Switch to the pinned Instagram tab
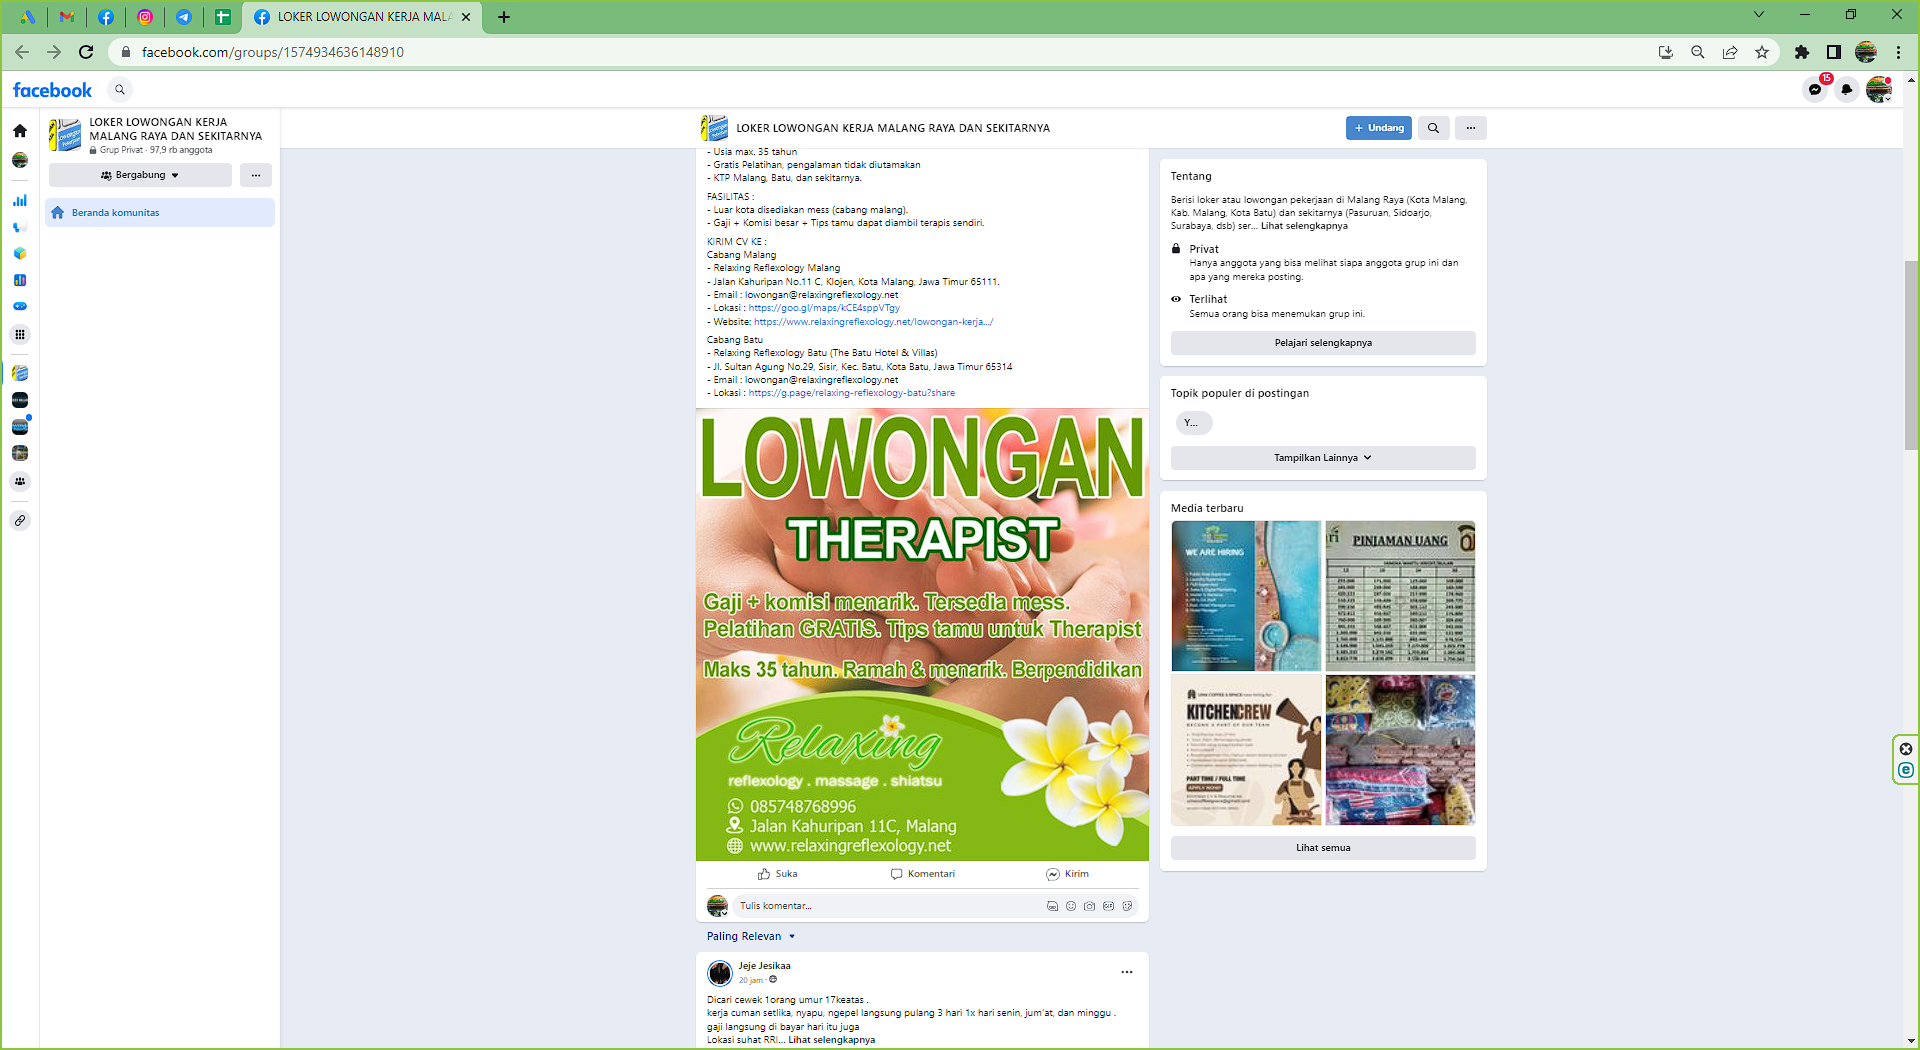 (145, 17)
